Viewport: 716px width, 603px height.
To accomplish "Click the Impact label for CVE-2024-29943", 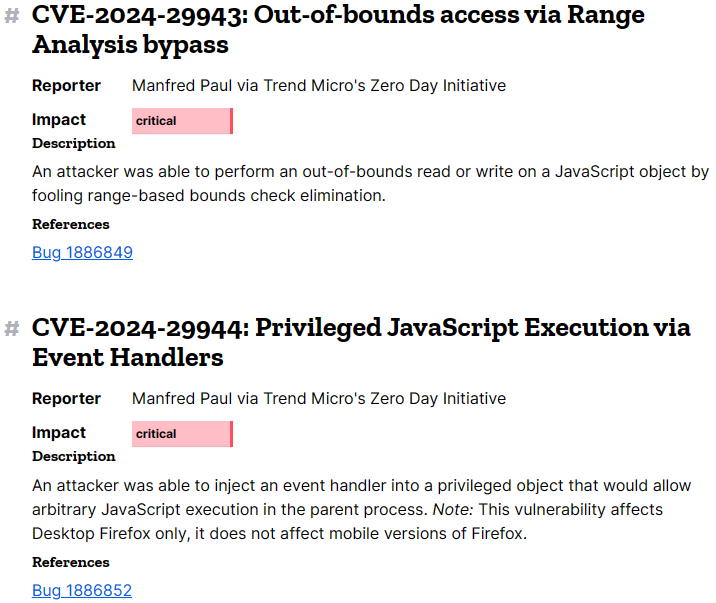I will coord(59,120).
